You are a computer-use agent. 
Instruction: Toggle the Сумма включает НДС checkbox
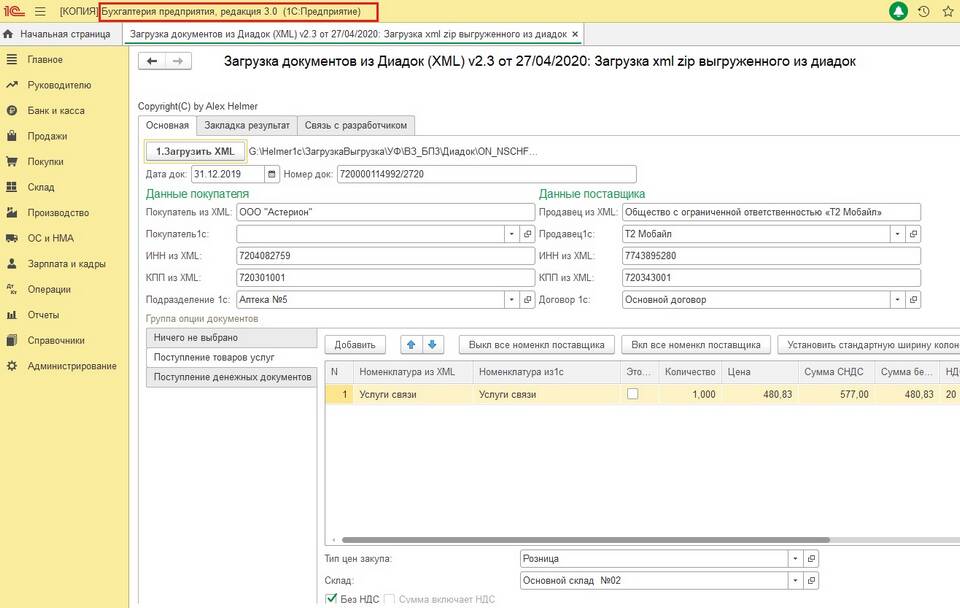[x=389, y=599]
